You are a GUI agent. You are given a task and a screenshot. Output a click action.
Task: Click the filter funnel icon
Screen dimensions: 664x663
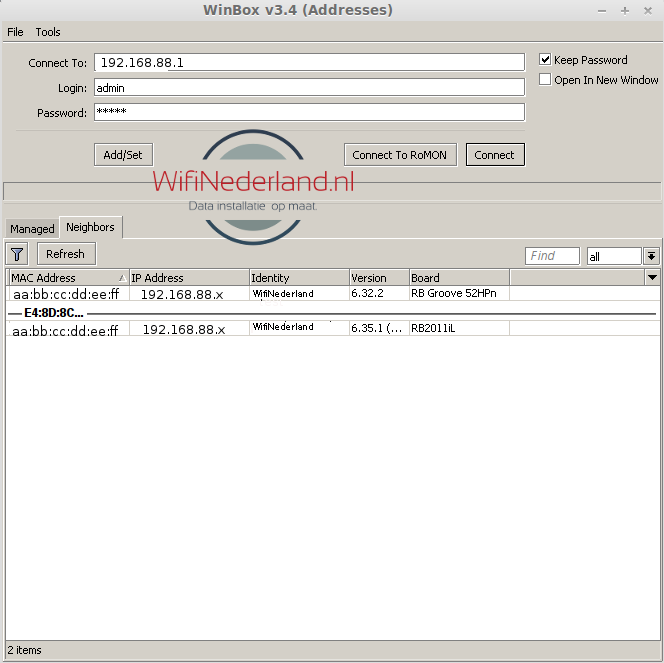click(x=17, y=254)
